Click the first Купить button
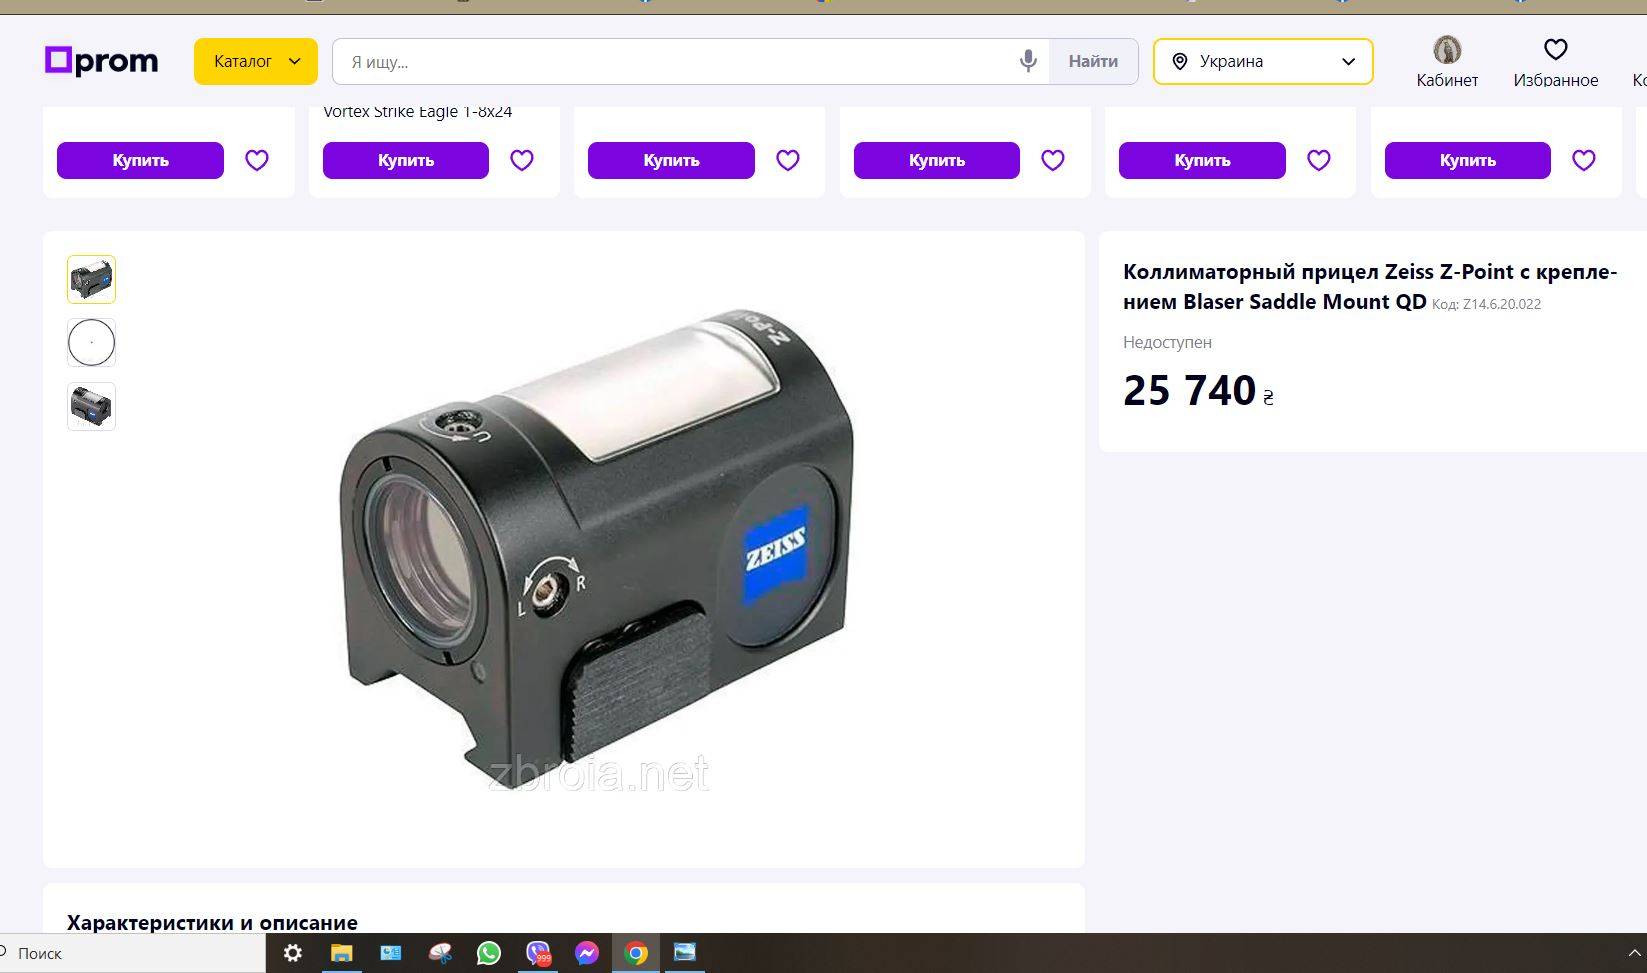Screen dimensions: 1647x973 (x=140, y=160)
